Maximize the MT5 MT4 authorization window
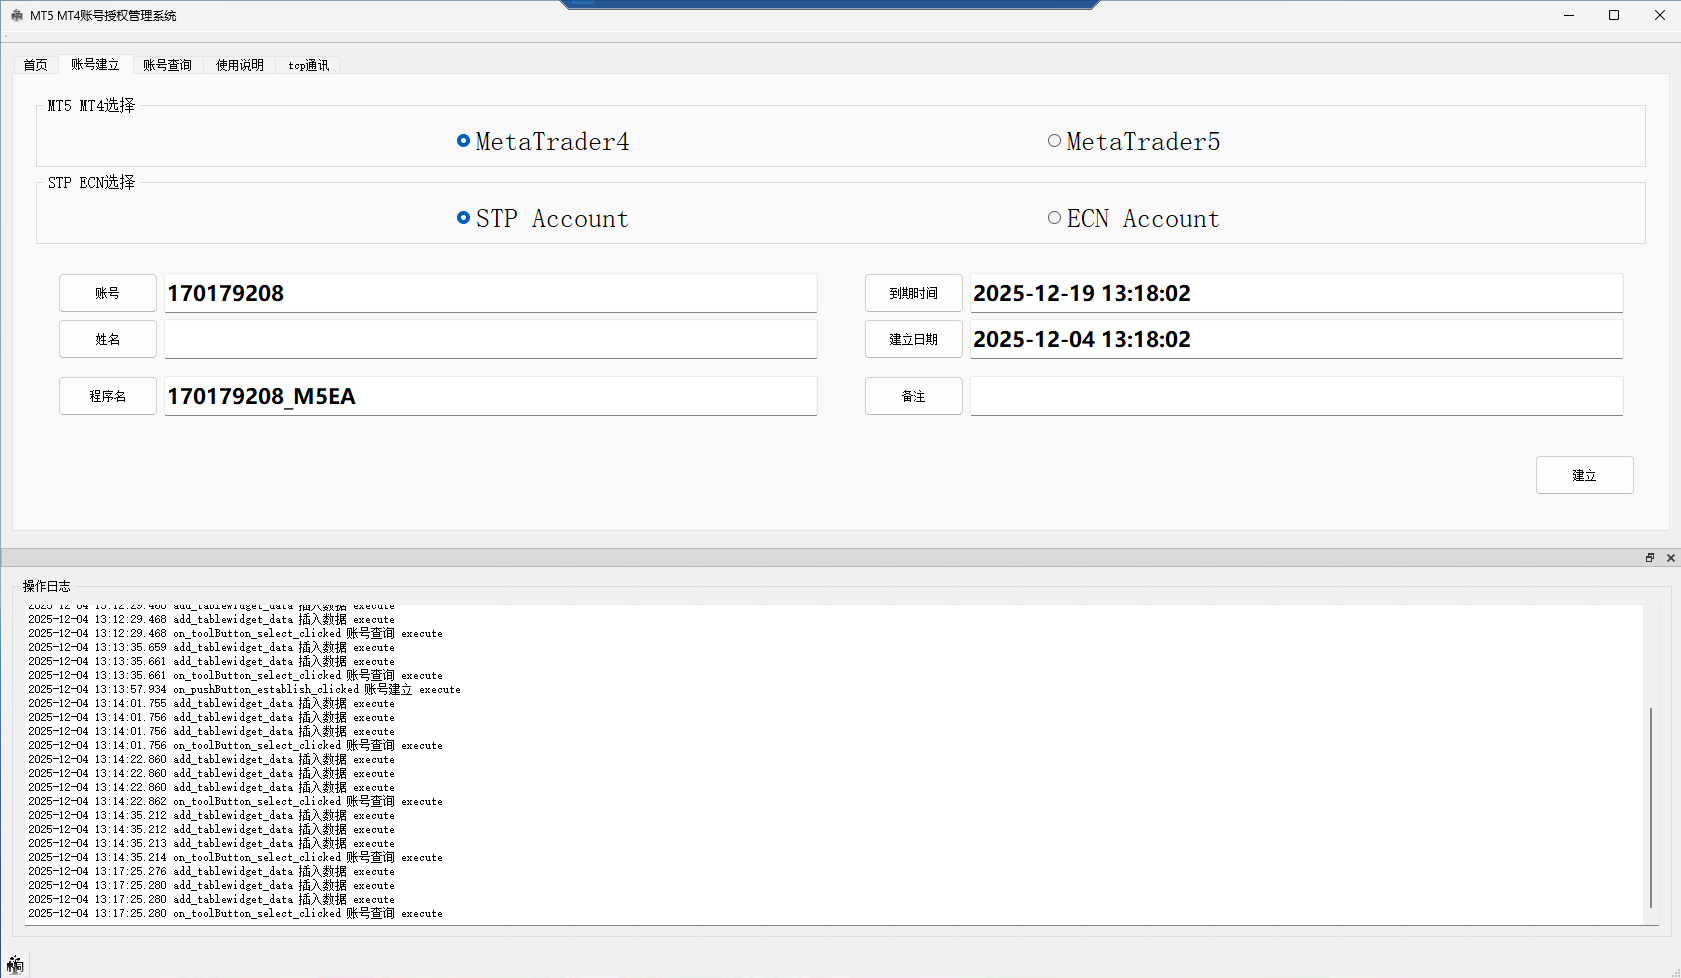The width and height of the screenshot is (1681, 978). point(1614,15)
